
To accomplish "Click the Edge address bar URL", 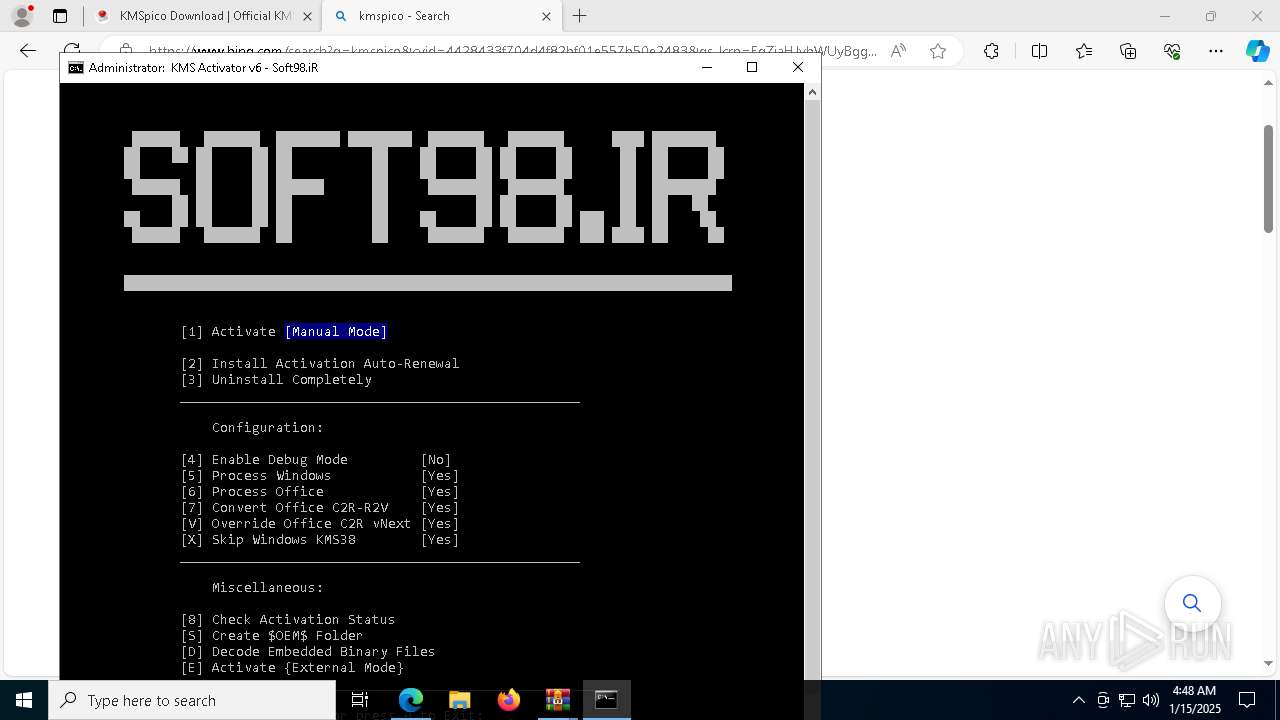I will click(513, 51).
